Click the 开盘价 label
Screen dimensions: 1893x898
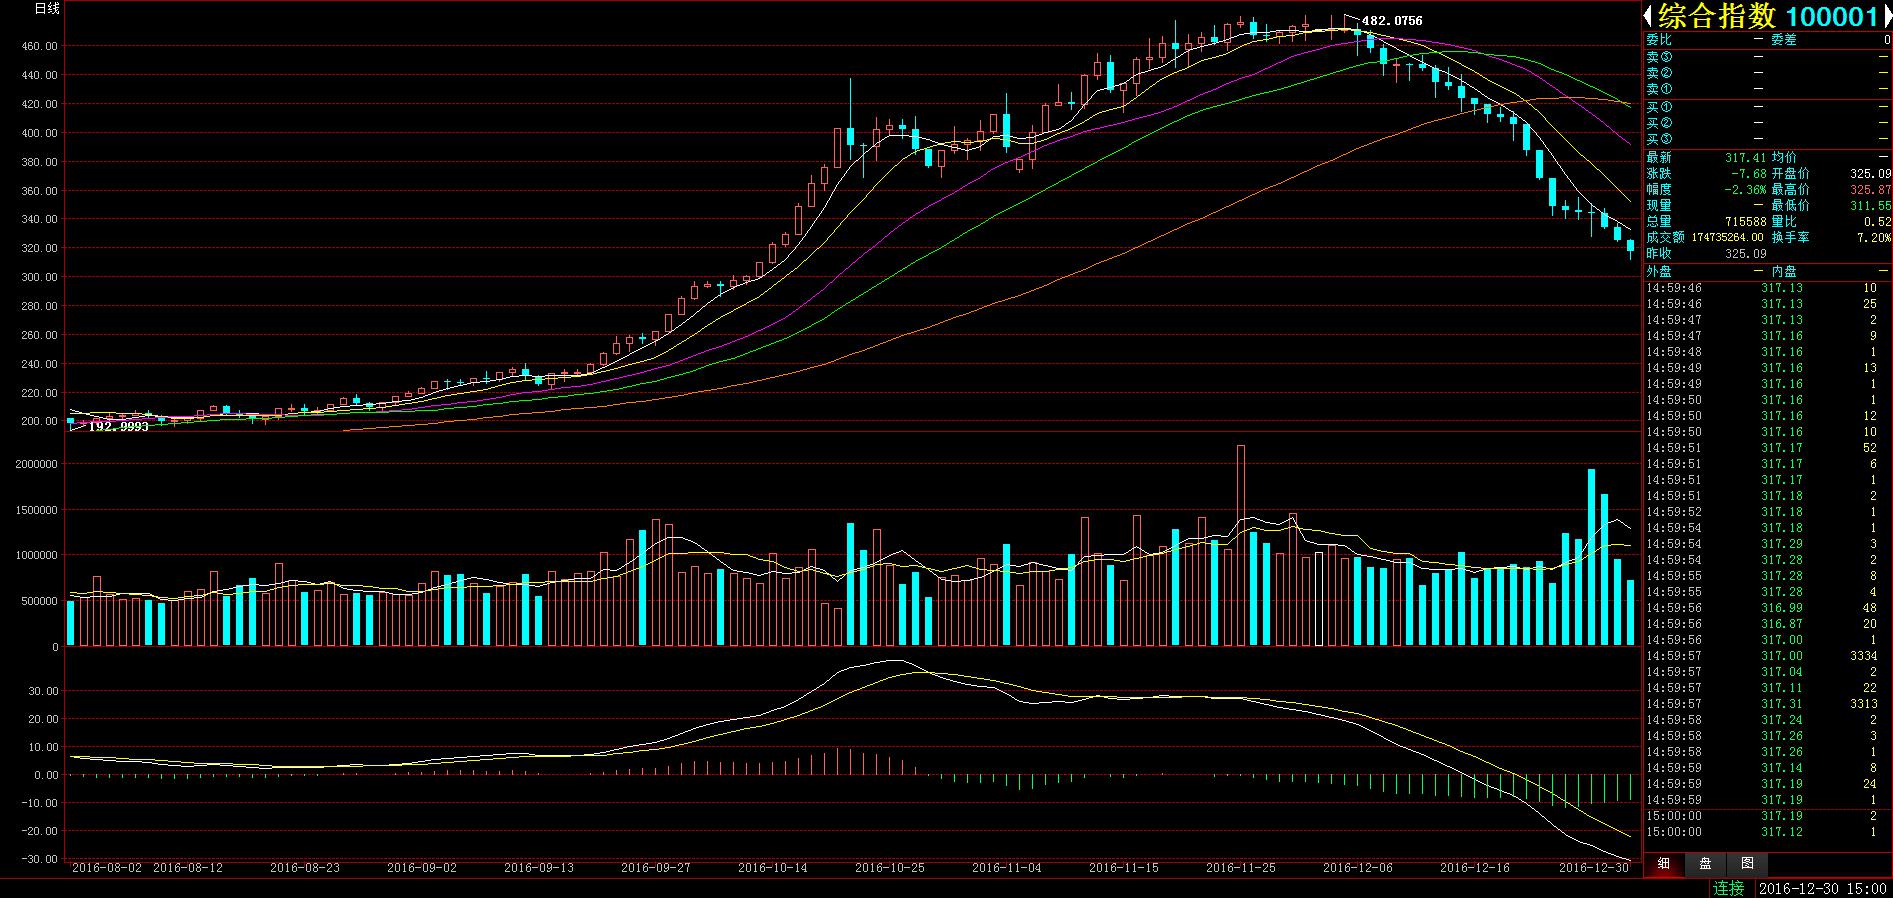coord(1790,174)
